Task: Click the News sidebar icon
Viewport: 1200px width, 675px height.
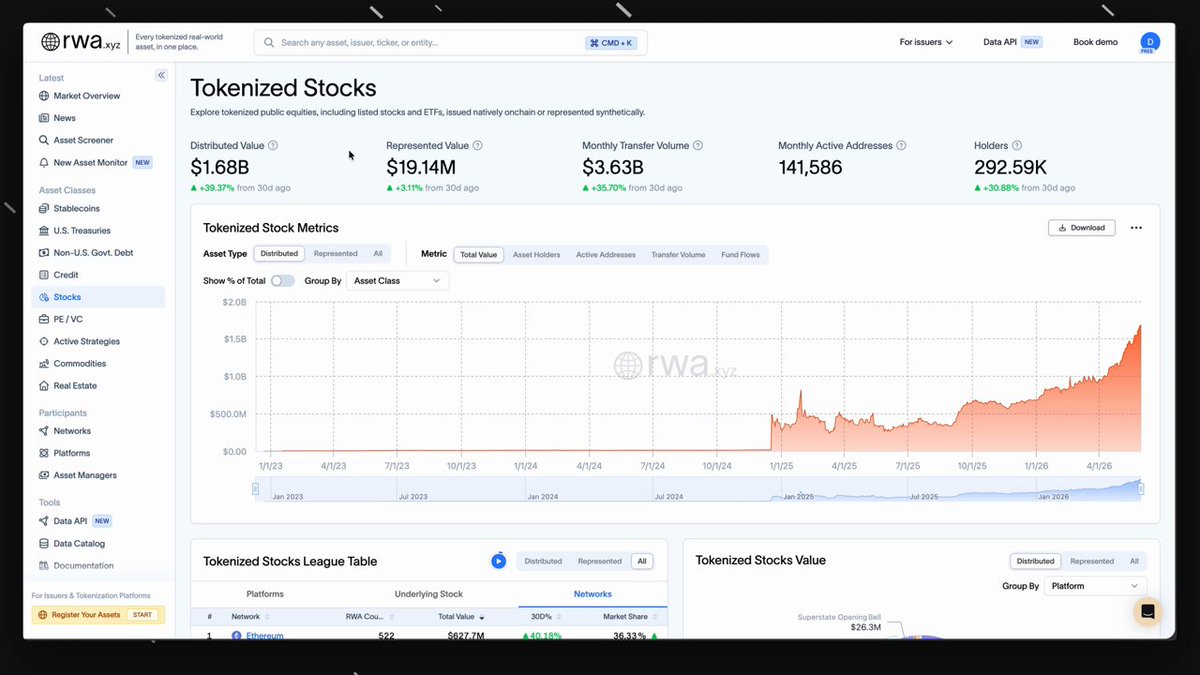Action: click(44, 118)
